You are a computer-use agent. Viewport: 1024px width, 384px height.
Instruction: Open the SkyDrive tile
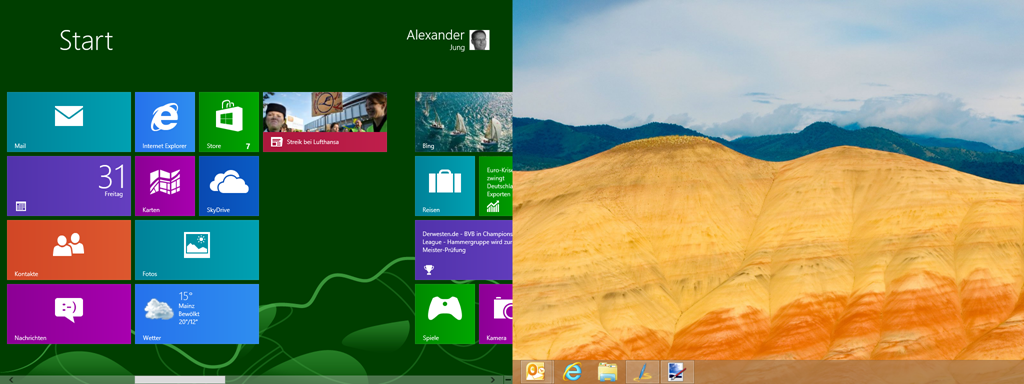[229, 186]
